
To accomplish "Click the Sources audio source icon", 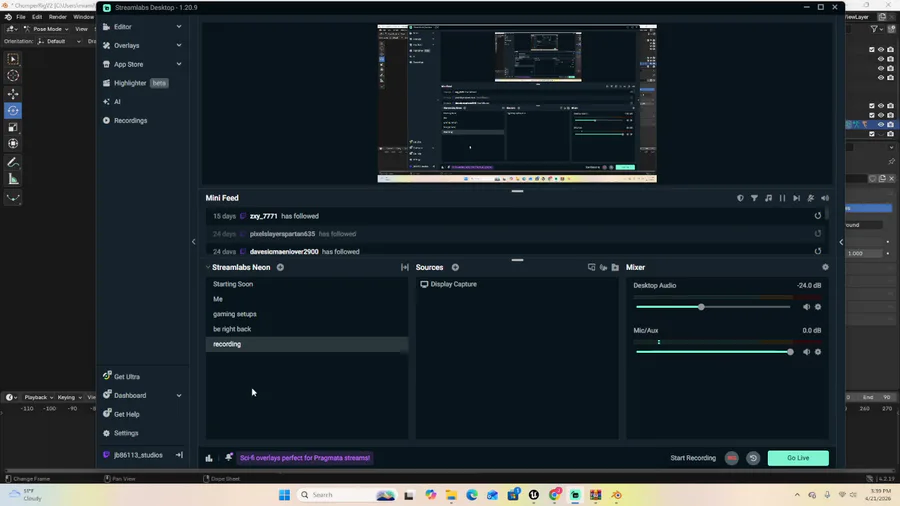I will 603,267.
